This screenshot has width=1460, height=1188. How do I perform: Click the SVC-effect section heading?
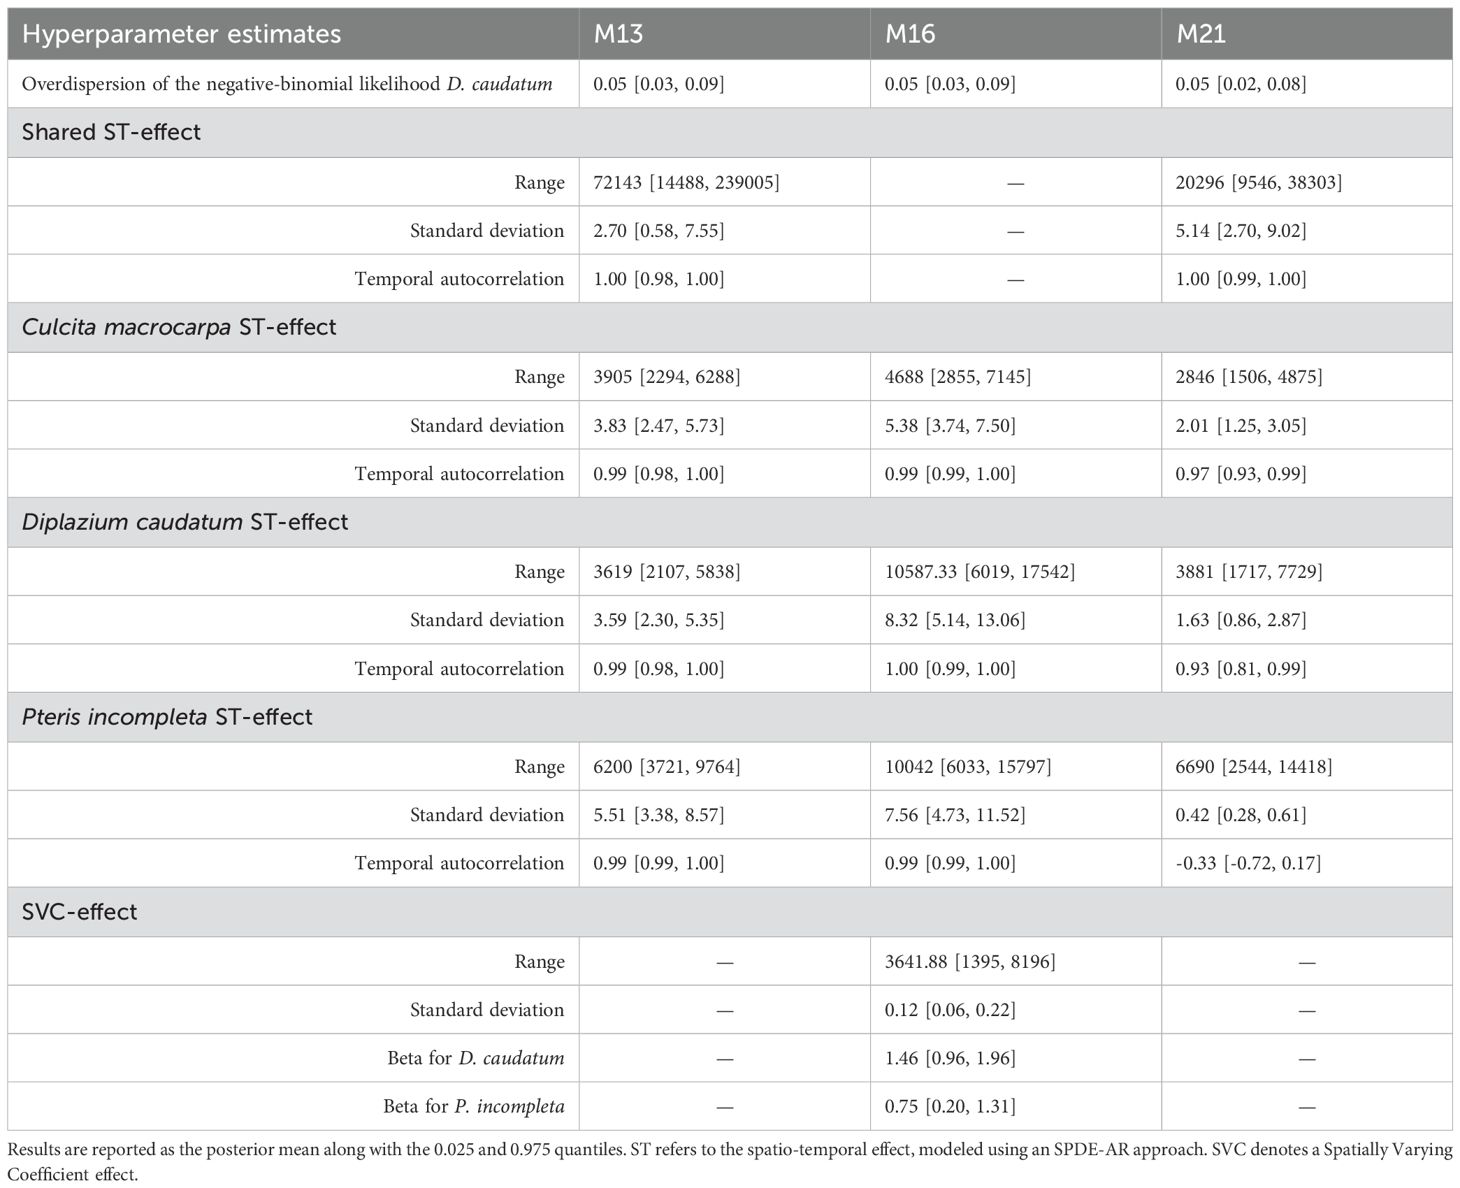[x=79, y=912]
